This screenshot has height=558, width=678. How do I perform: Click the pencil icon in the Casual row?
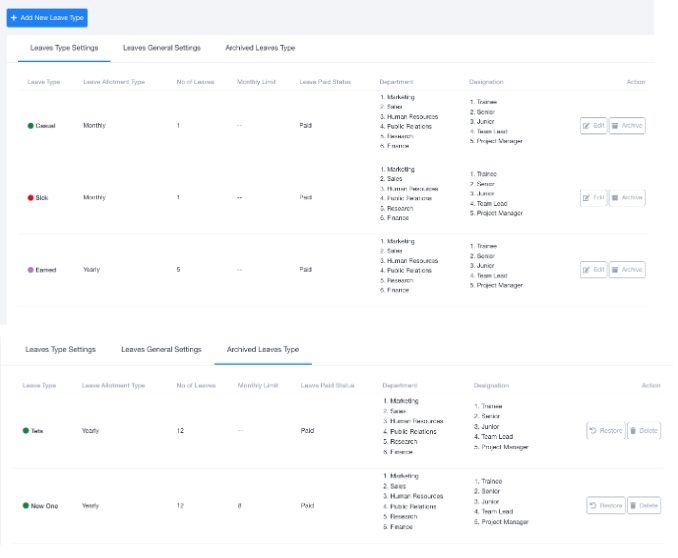586,126
